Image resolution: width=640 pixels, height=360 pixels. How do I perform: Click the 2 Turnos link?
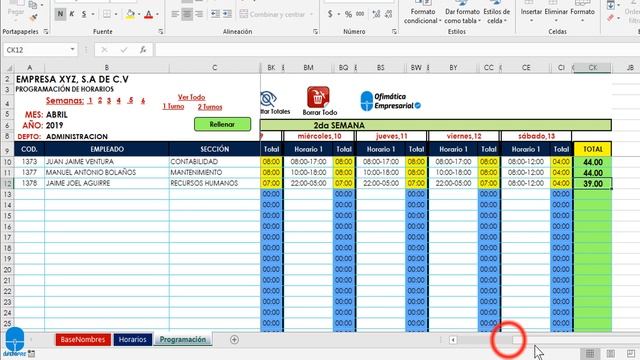pyautogui.click(x=210, y=107)
